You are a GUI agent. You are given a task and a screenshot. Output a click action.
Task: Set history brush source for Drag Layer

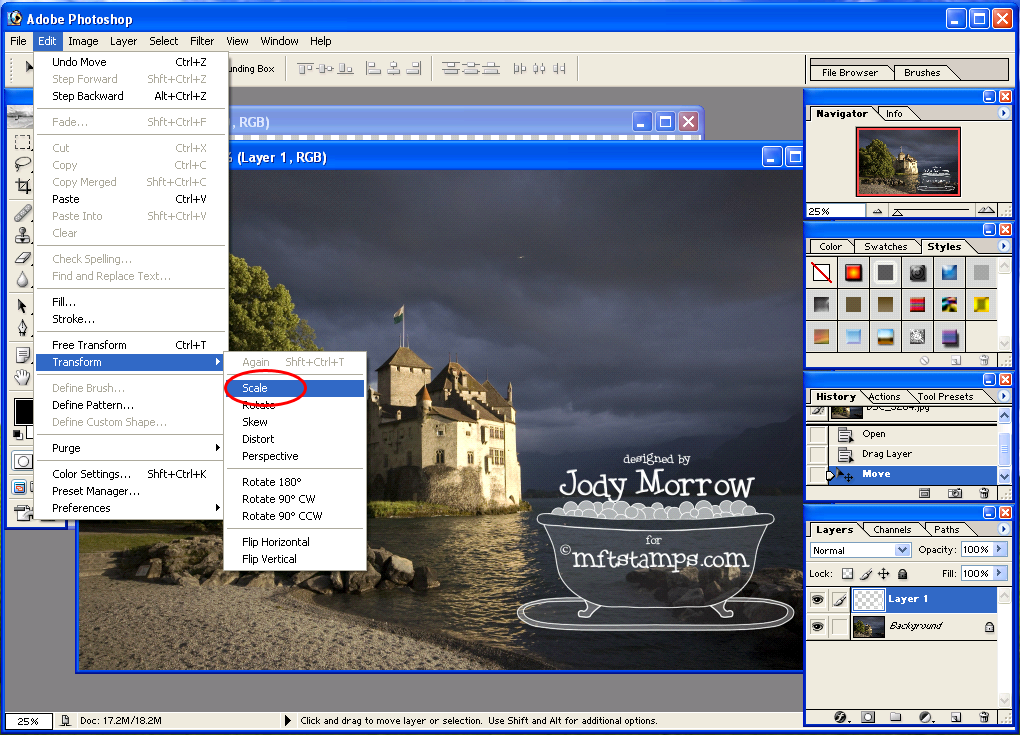pos(818,454)
